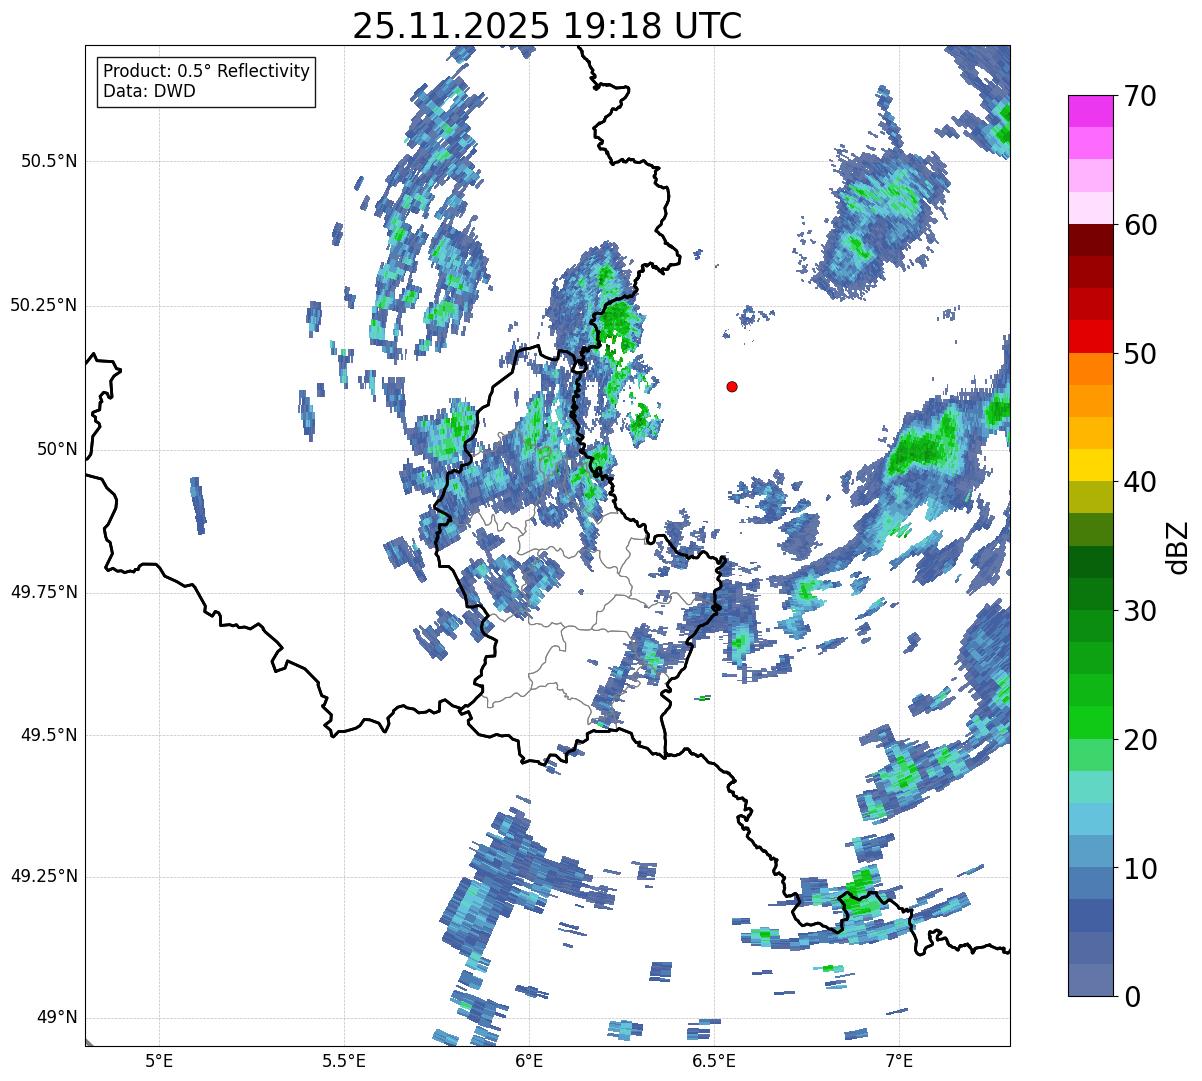Click the 5.5°E longitude label
The height and width of the screenshot is (1081, 1202).
(344, 1061)
